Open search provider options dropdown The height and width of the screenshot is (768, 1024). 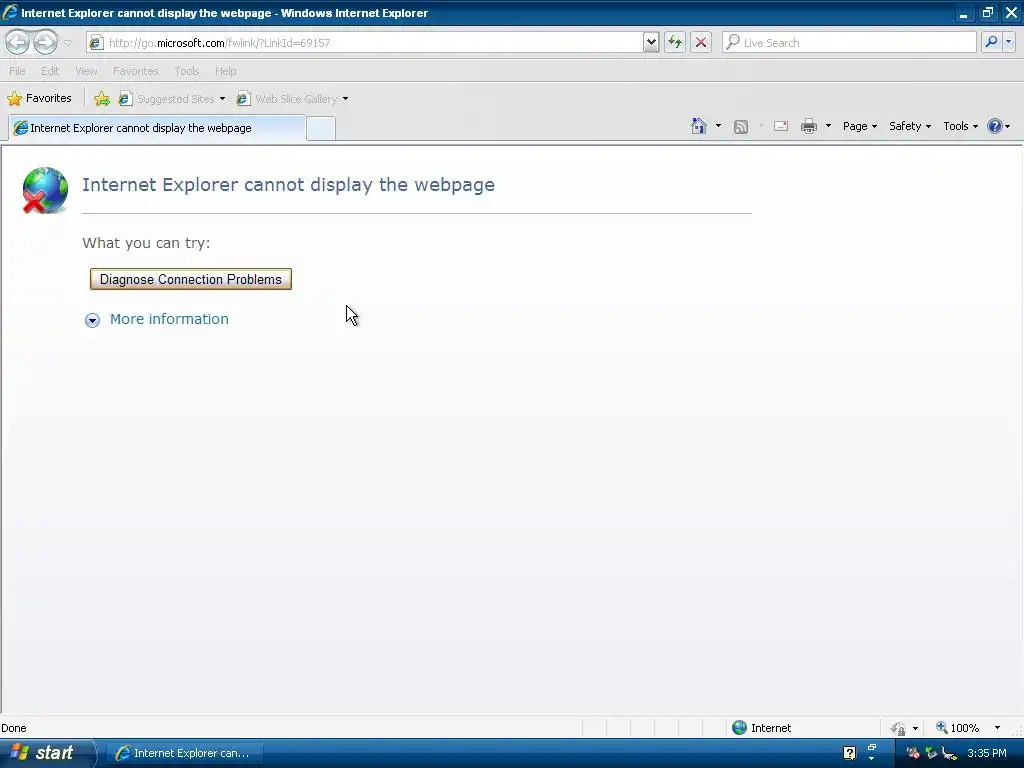point(1008,42)
